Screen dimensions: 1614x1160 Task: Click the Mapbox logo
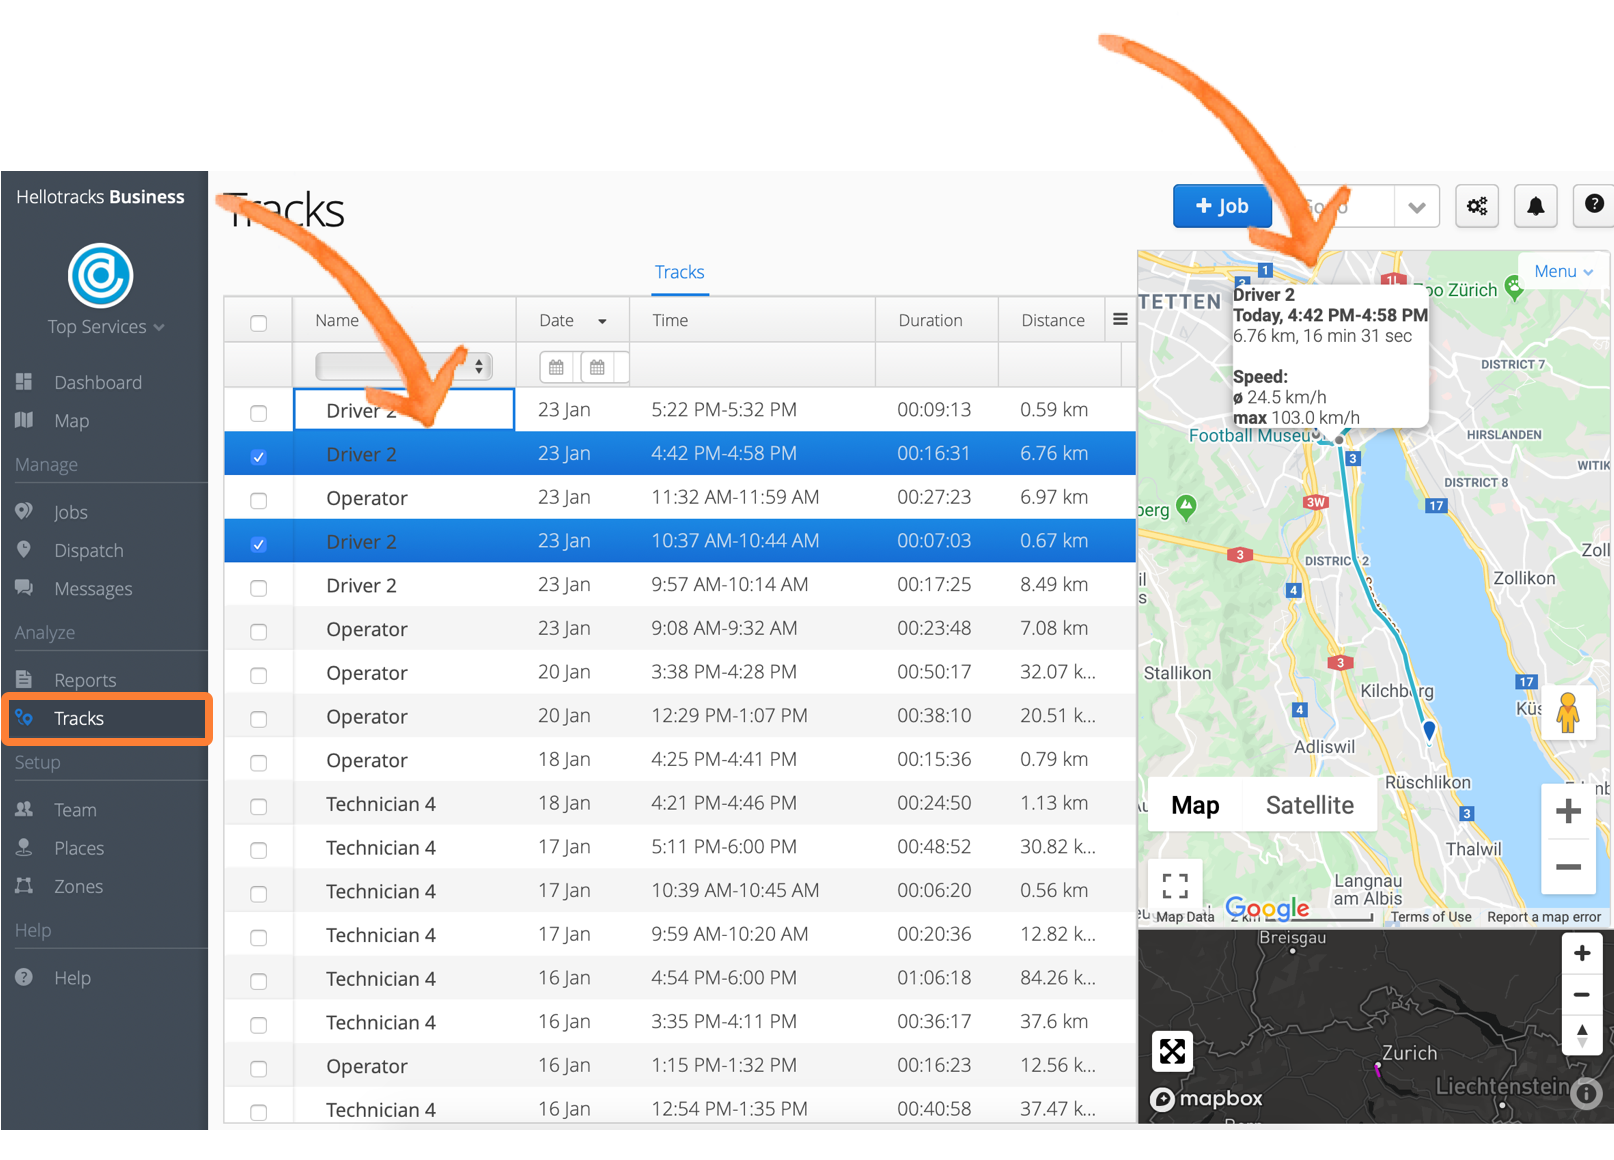[x=1206, y=1098]
